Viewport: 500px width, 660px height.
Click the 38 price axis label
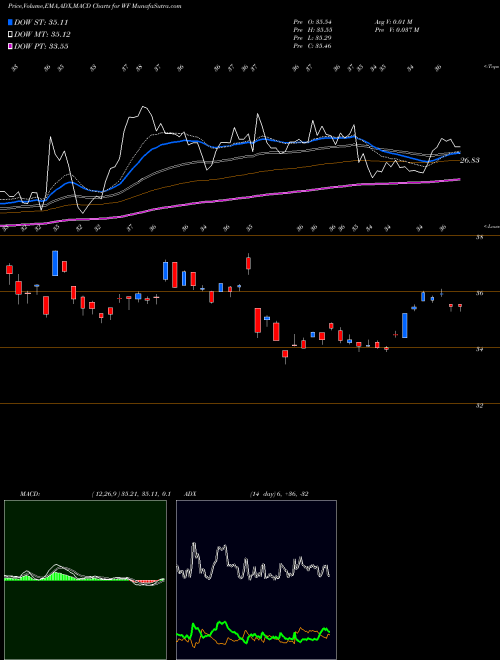click(479, 237)
